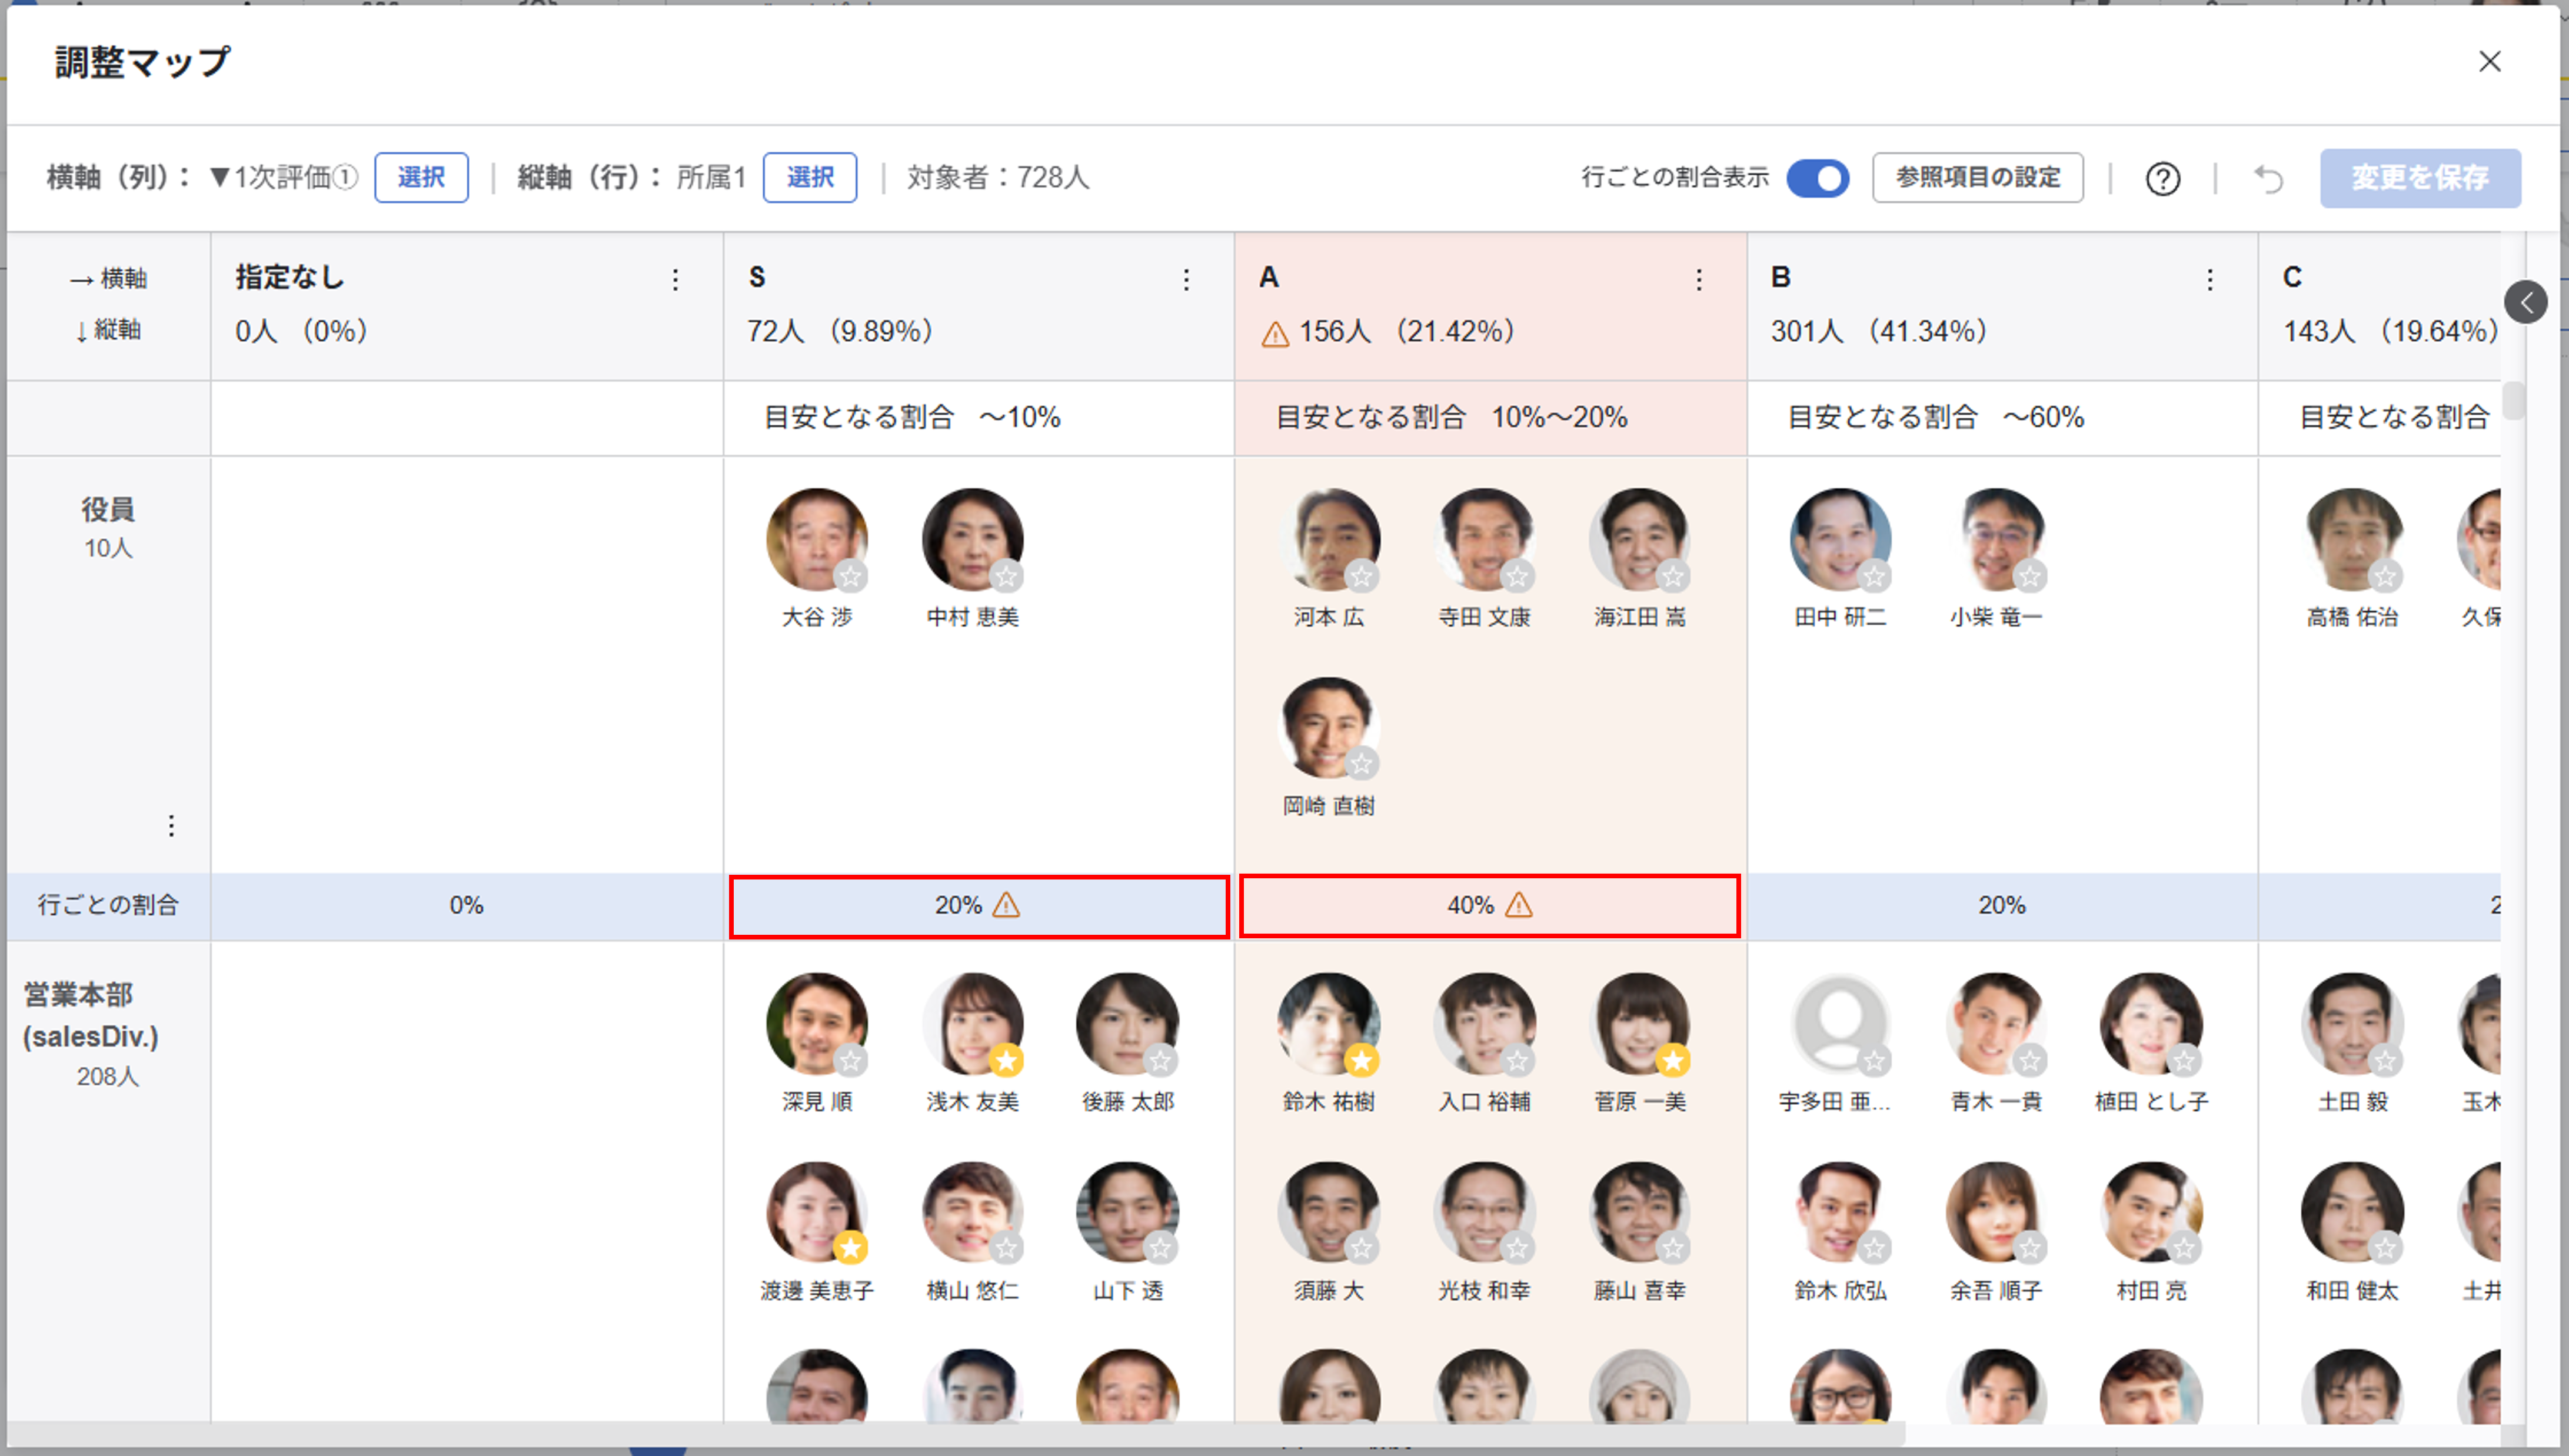2569x1456 pixels.
Task: Unstar 浅木 友美's yellow star badge
Action: click(1006, 1061)
